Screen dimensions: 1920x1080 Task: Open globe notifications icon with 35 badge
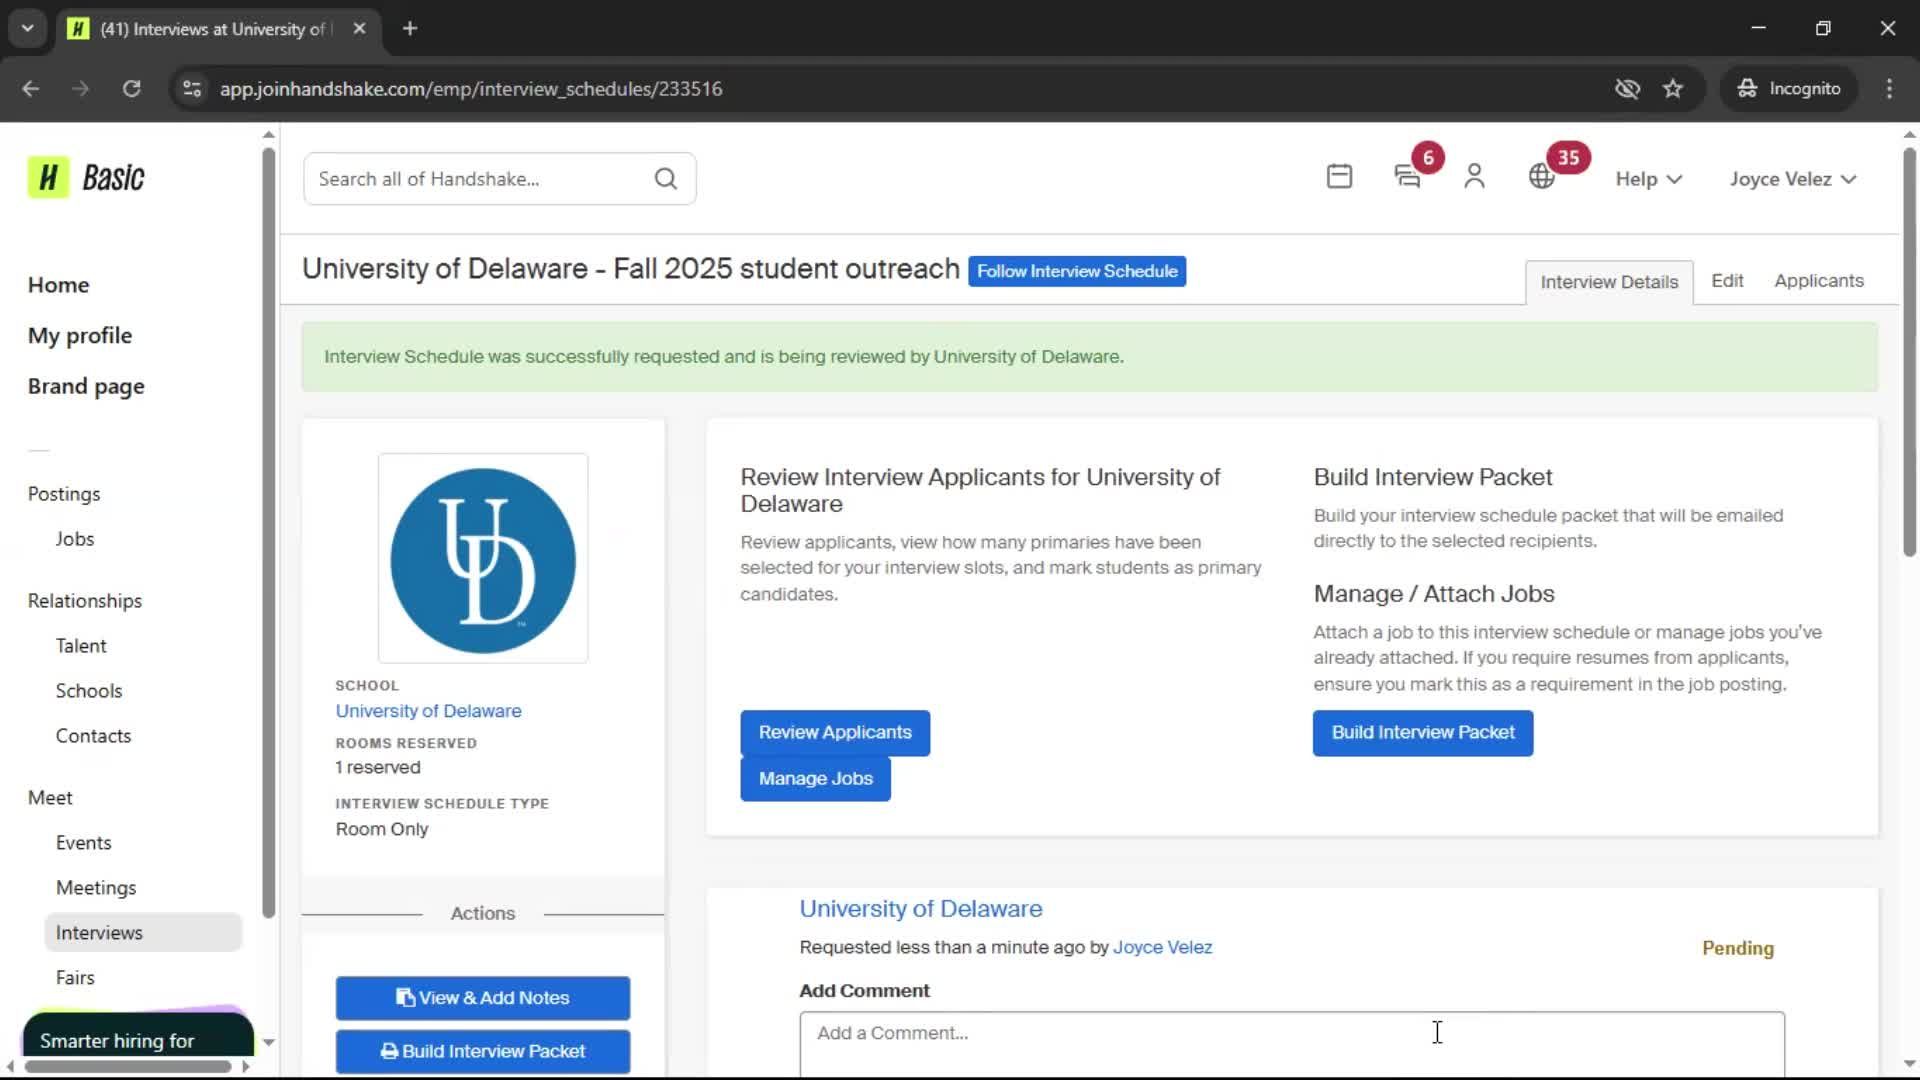pos(1541,177)
